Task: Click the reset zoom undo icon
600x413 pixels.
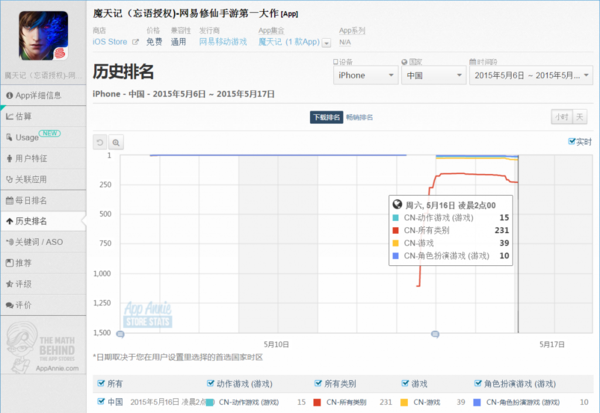Action: pos(100,143)
